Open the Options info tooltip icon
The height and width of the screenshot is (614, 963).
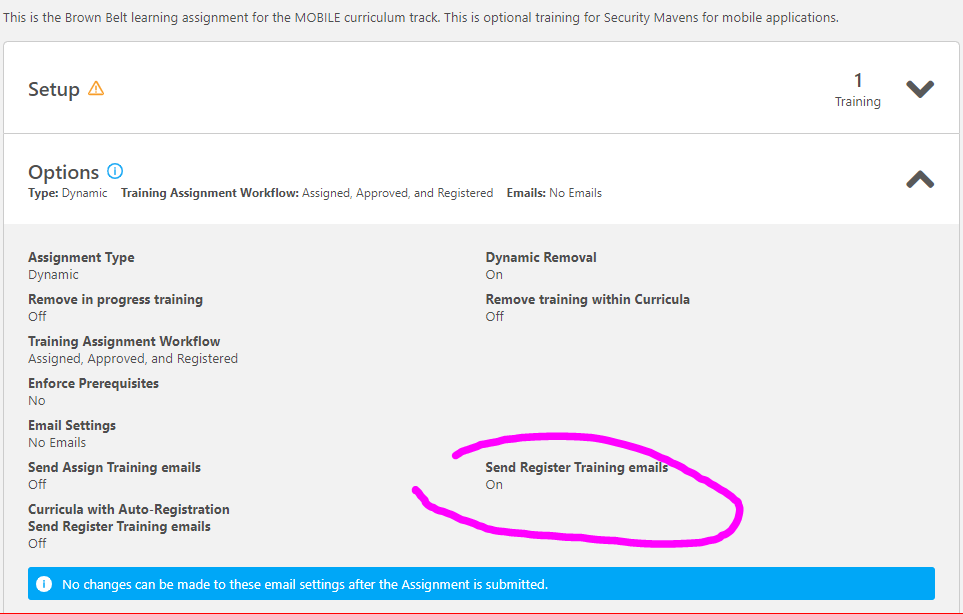113,169
